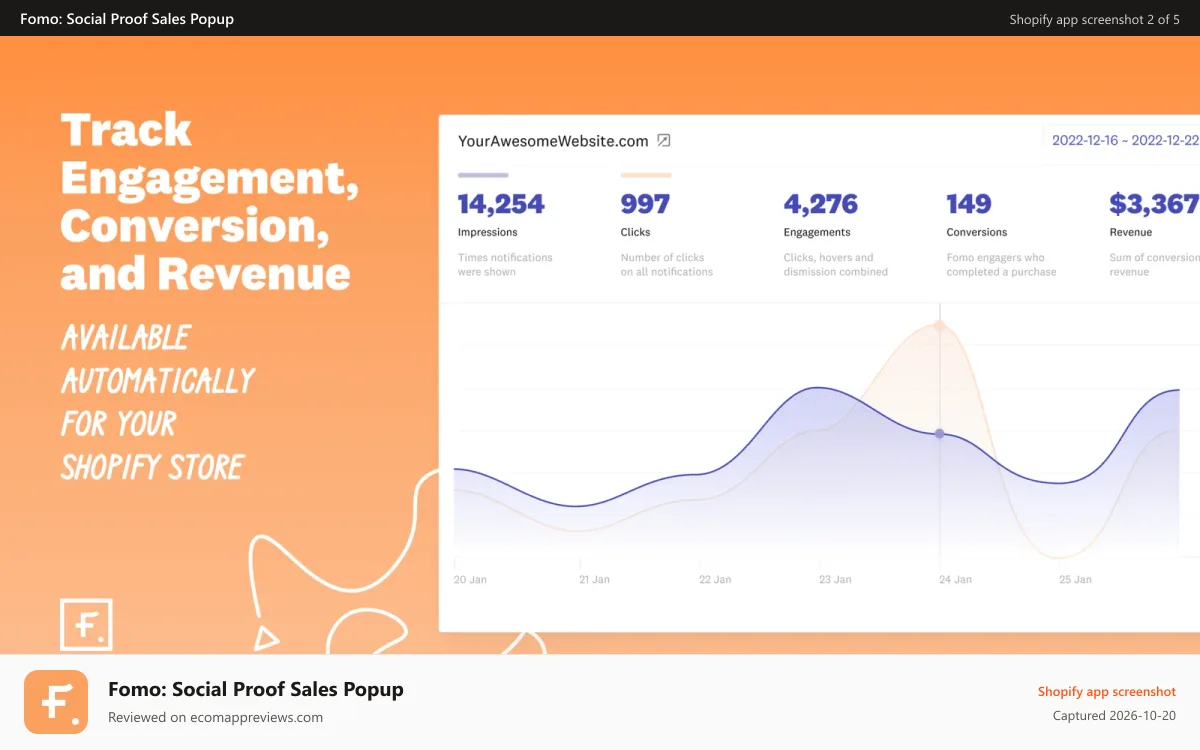Viewport: 1200px width, 750px height.
Task: Click the top bar title Fomo: Social Proof Sales Popup
Action: coord(127,18)
